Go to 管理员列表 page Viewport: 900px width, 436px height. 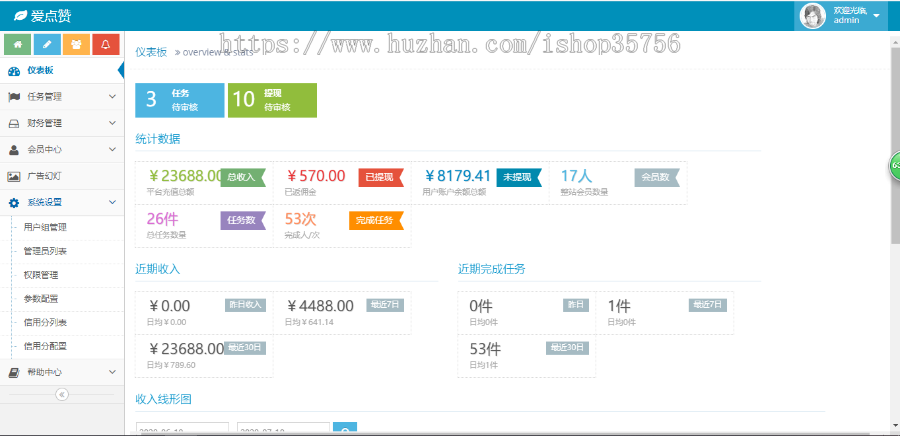pyautogui.click(x=45, y=251)
